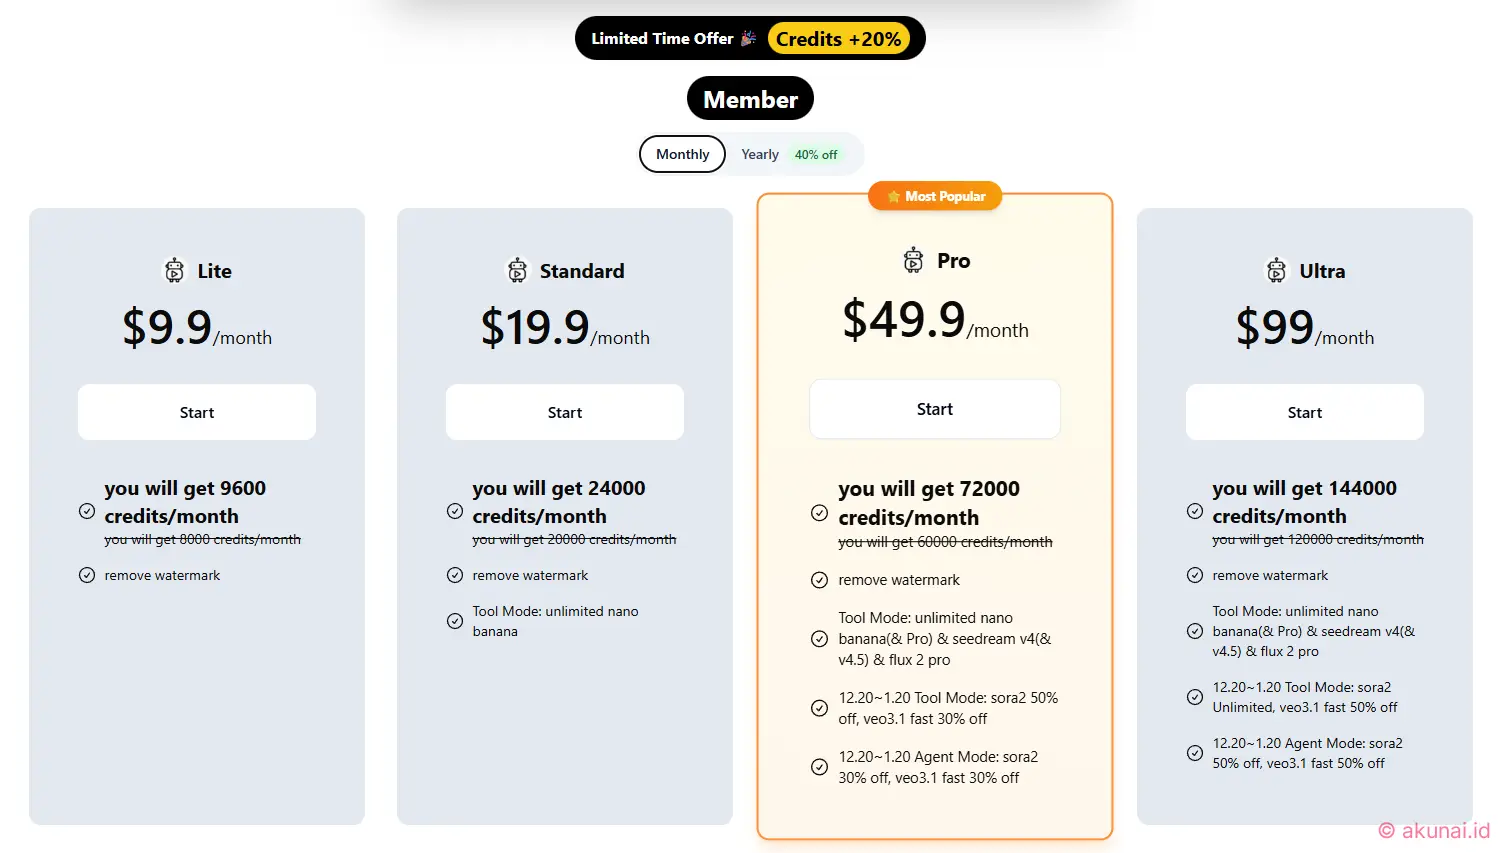The height and width of the screenshot is (853, 1504).
Task: Click the robot icon beside Pro
Action: [913, 260]
